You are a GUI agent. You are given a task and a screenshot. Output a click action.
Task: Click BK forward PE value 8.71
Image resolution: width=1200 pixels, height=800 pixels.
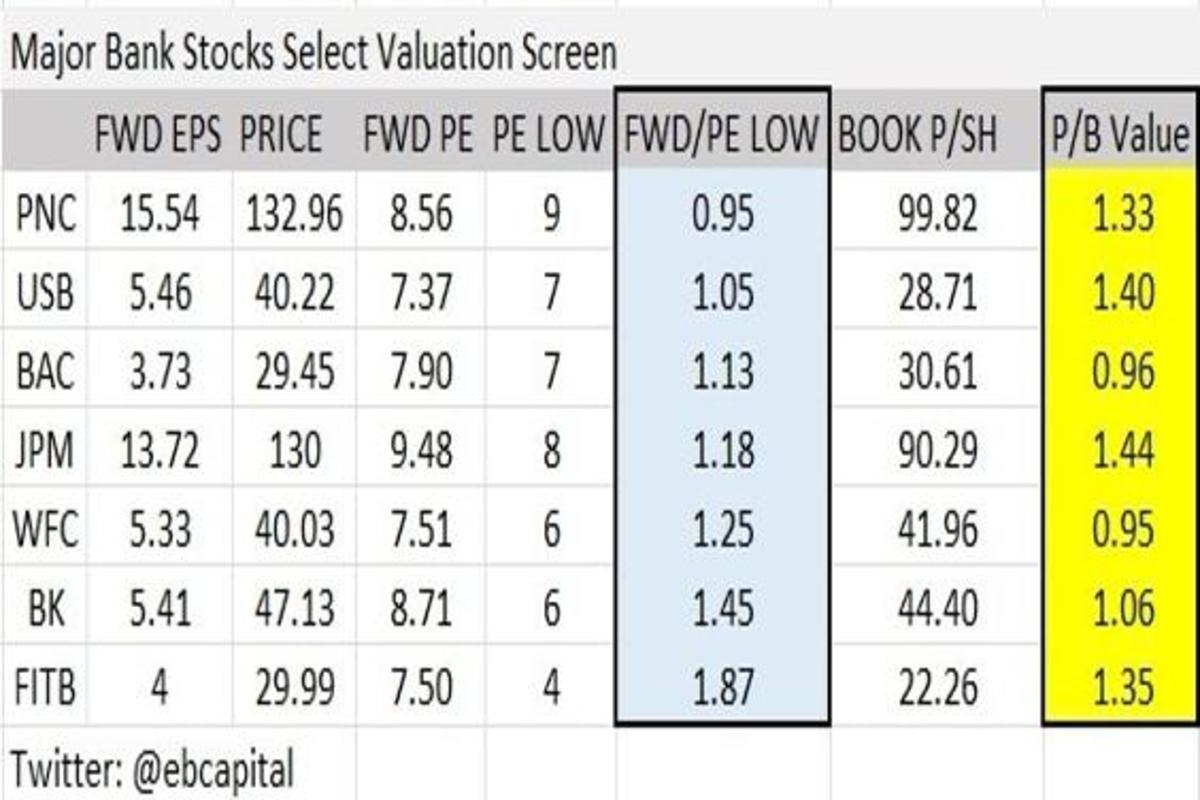[420, 609]
